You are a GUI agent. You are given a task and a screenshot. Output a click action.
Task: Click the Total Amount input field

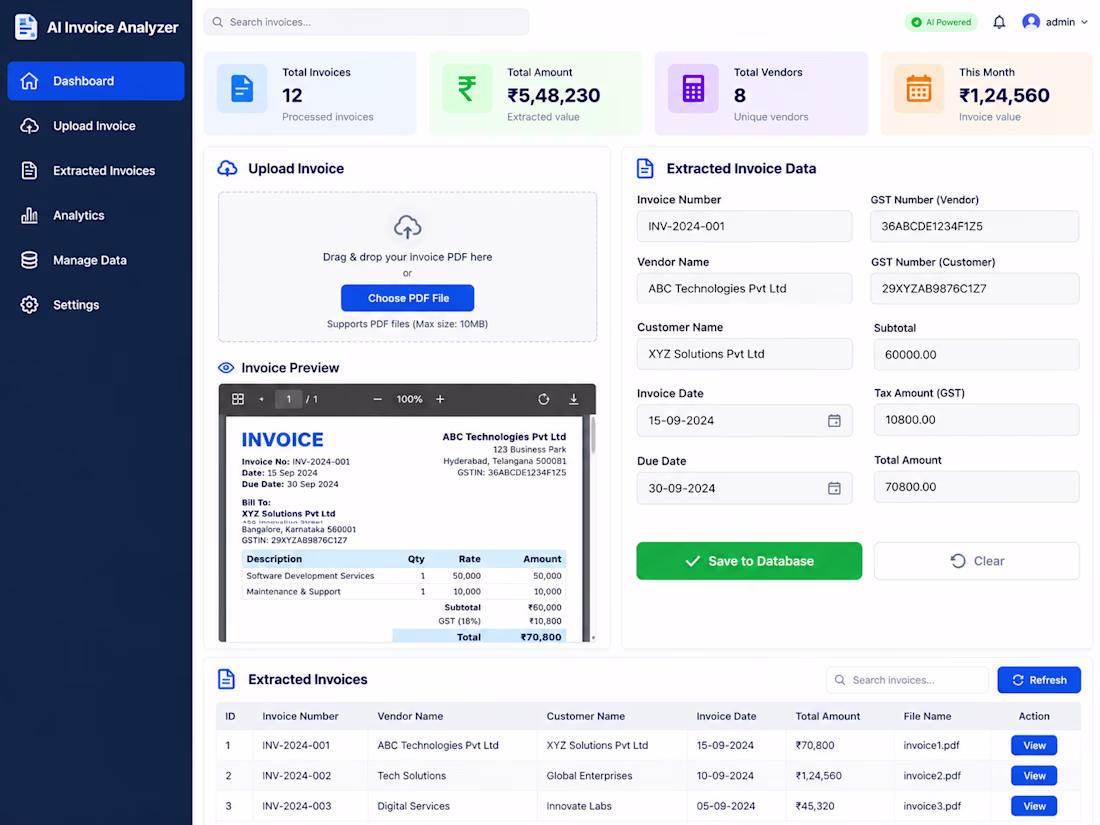(x=977, y=487)
